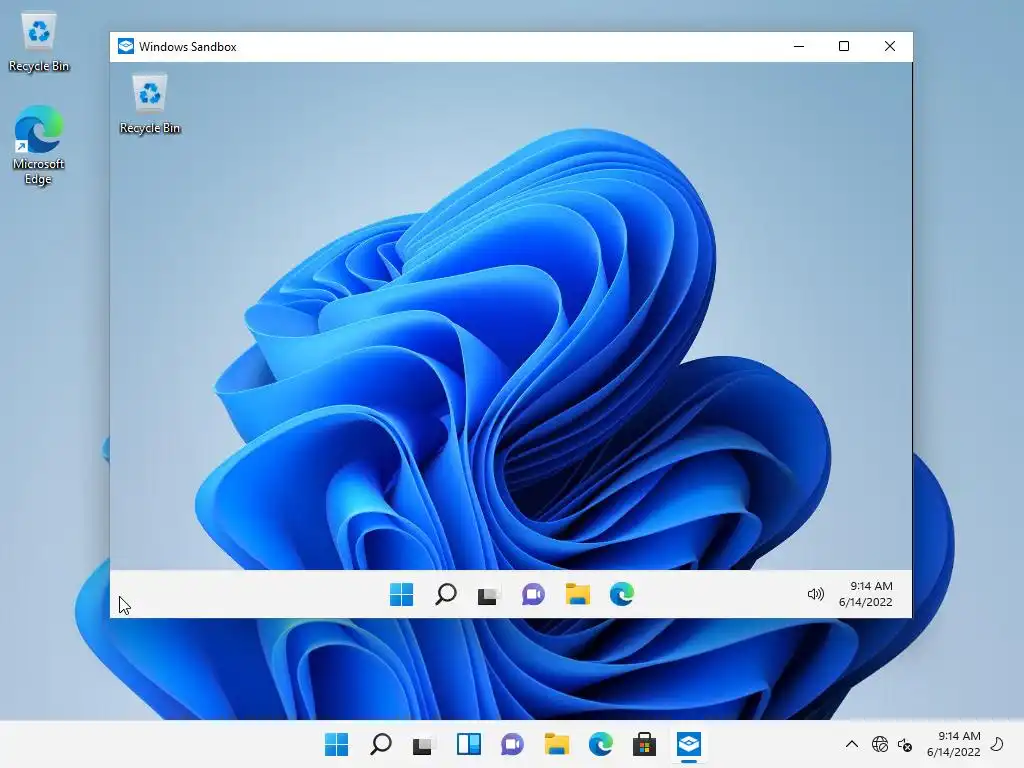Open the host clock showing 9:14 AM
The image size is (1024, 768).
[953, 744]
